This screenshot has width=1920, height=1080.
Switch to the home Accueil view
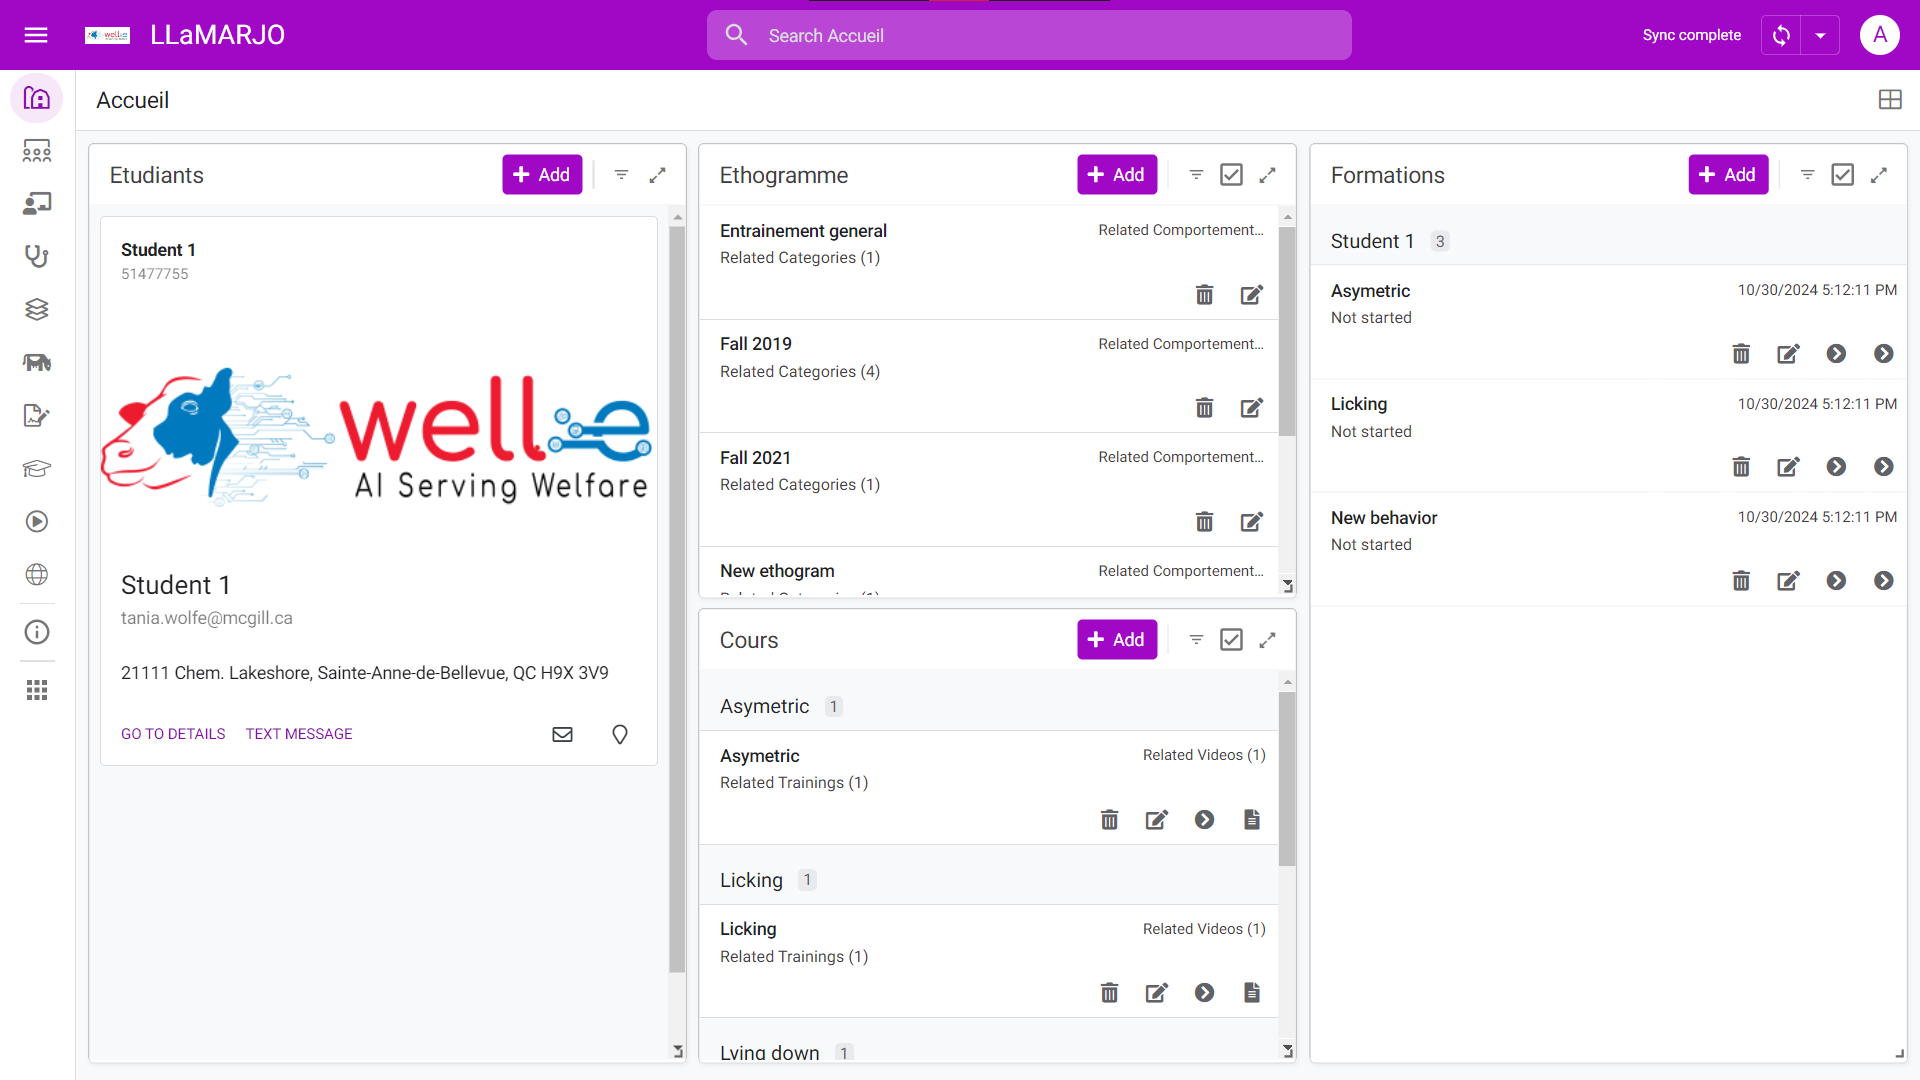coord(36,98)
